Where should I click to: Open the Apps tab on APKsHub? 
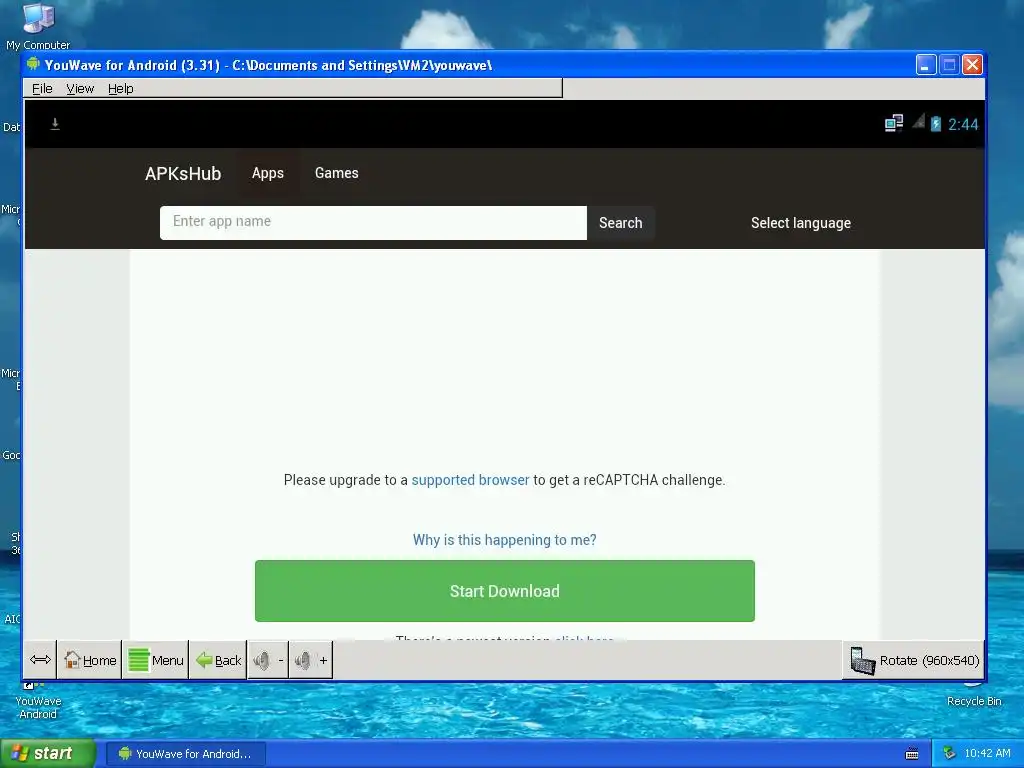coord(268,173)
